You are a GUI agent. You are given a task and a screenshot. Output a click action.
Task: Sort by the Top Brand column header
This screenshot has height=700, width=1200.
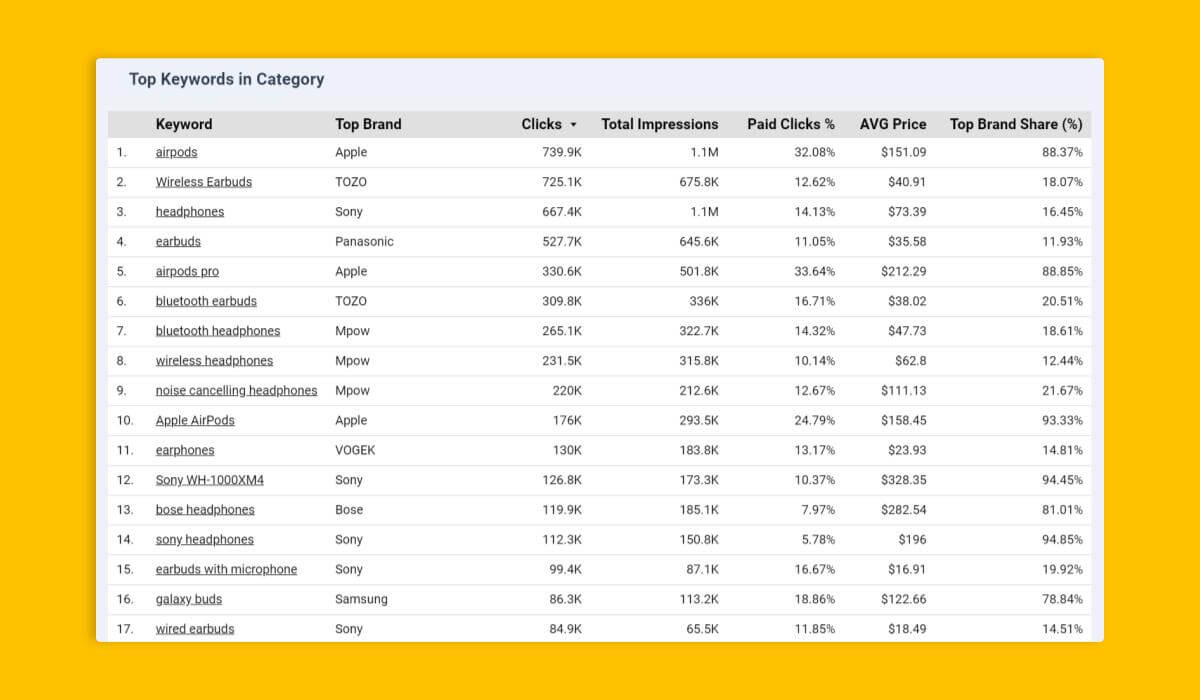point(368,124)
